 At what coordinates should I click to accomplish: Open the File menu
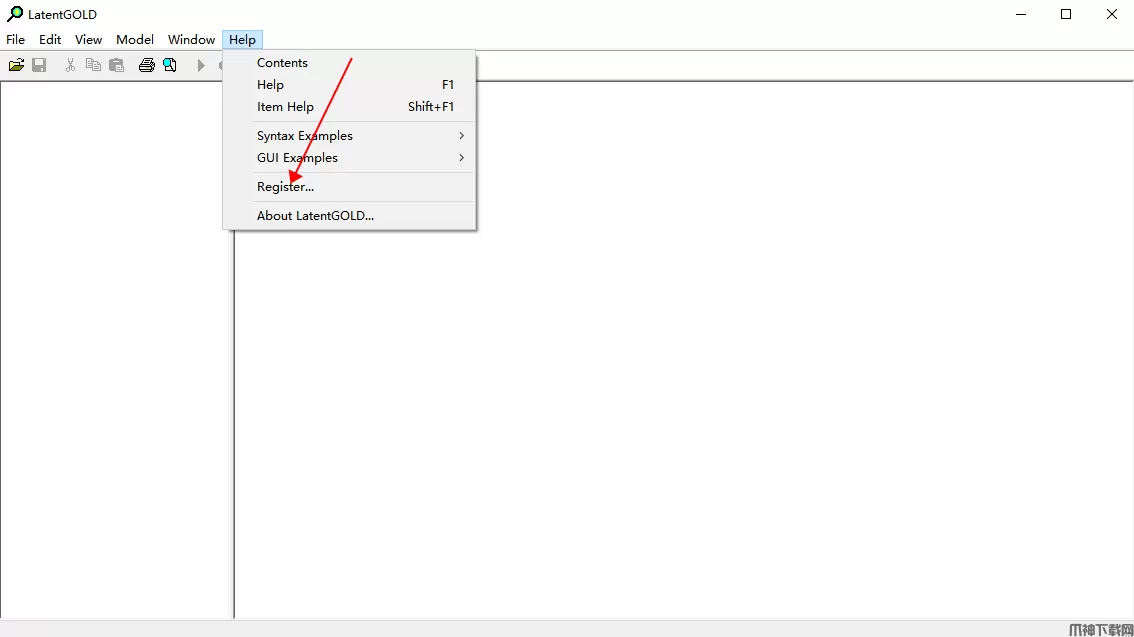15,40
